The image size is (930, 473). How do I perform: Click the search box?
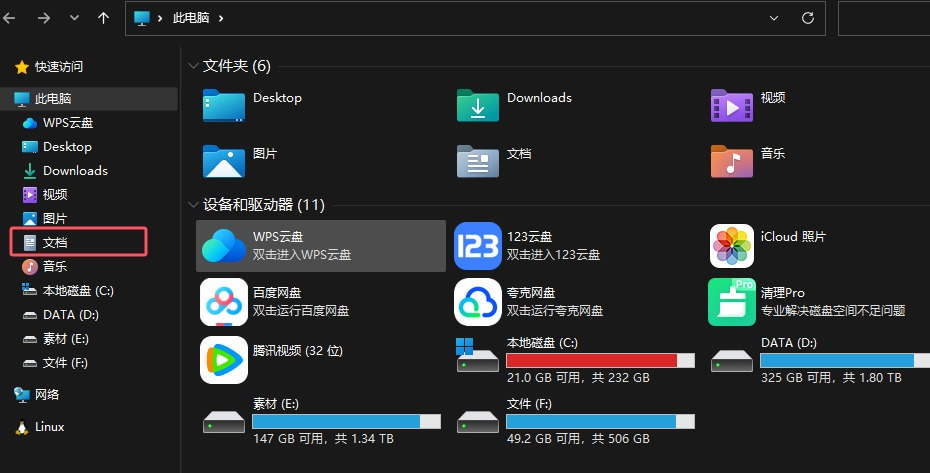884,18
